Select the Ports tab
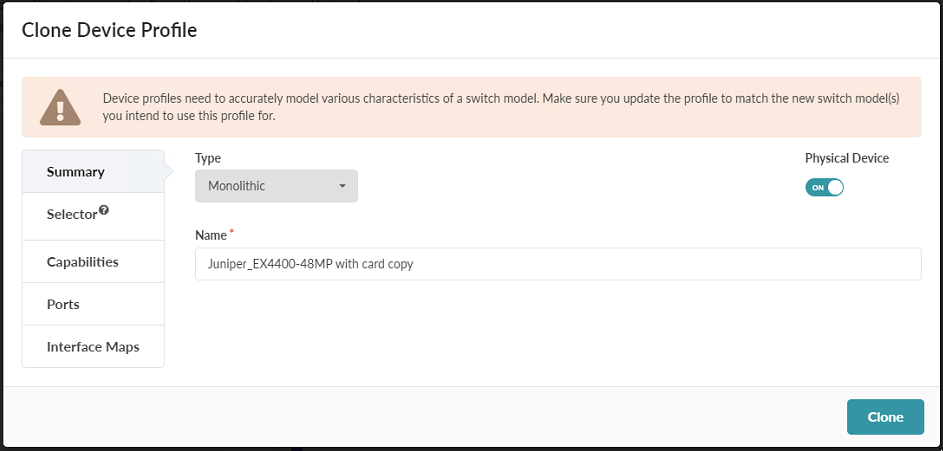 [63, 304]
